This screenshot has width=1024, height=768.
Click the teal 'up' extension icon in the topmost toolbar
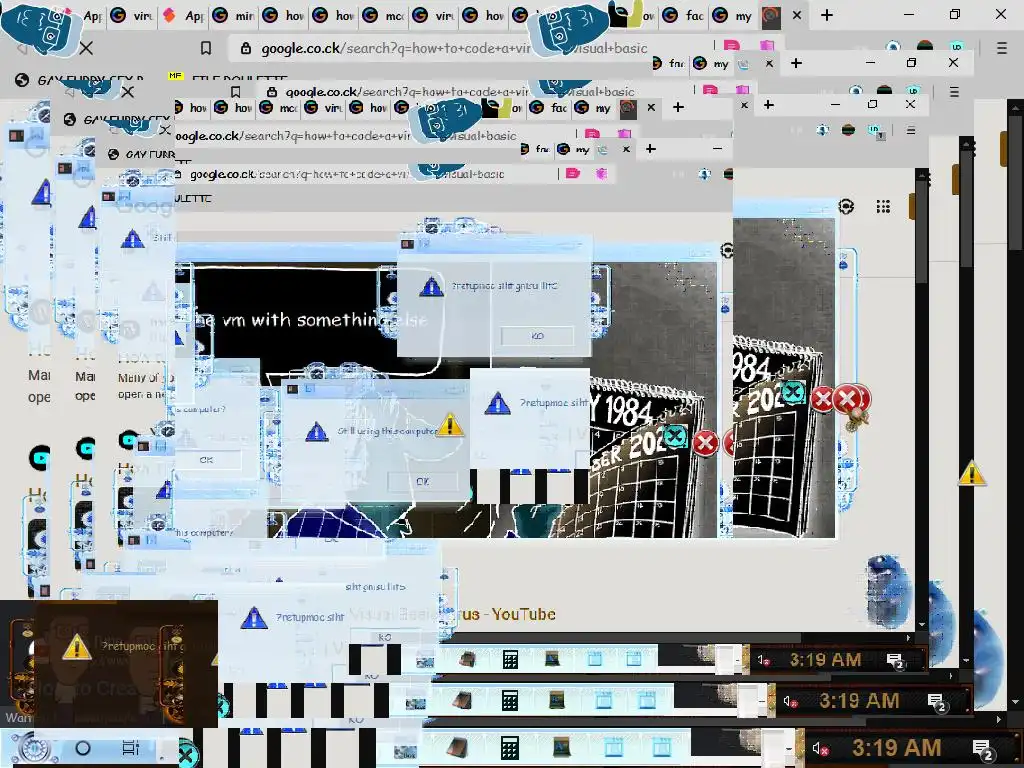(957, 46)
